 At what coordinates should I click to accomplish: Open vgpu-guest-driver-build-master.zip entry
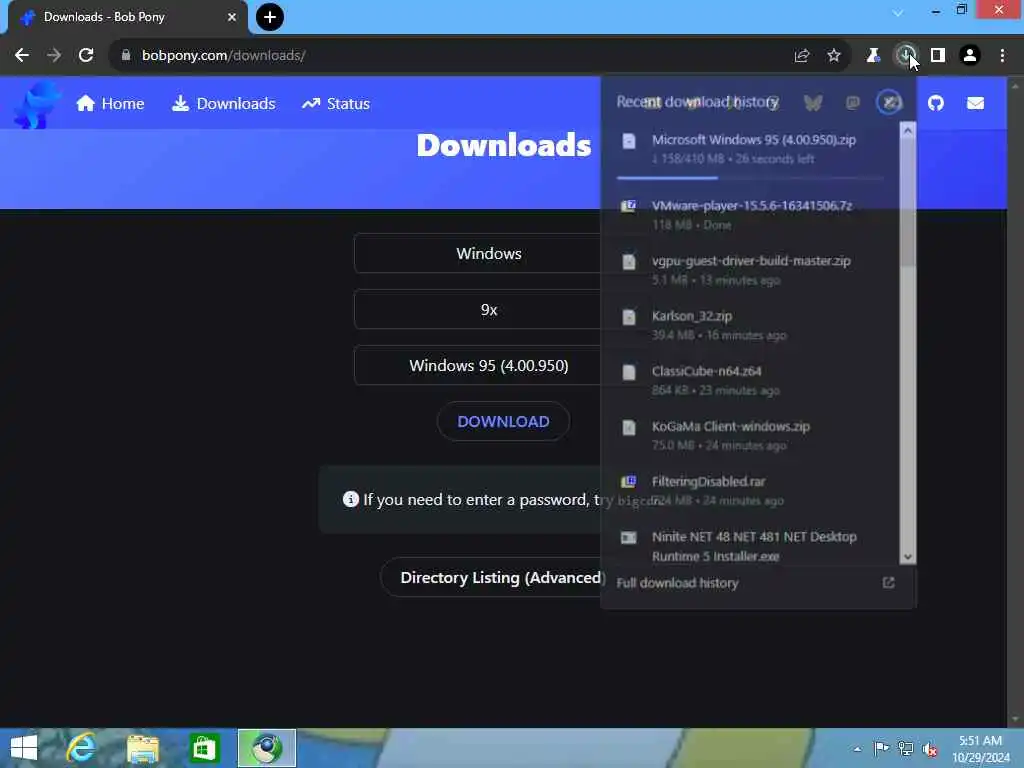[x=751, y=270]
